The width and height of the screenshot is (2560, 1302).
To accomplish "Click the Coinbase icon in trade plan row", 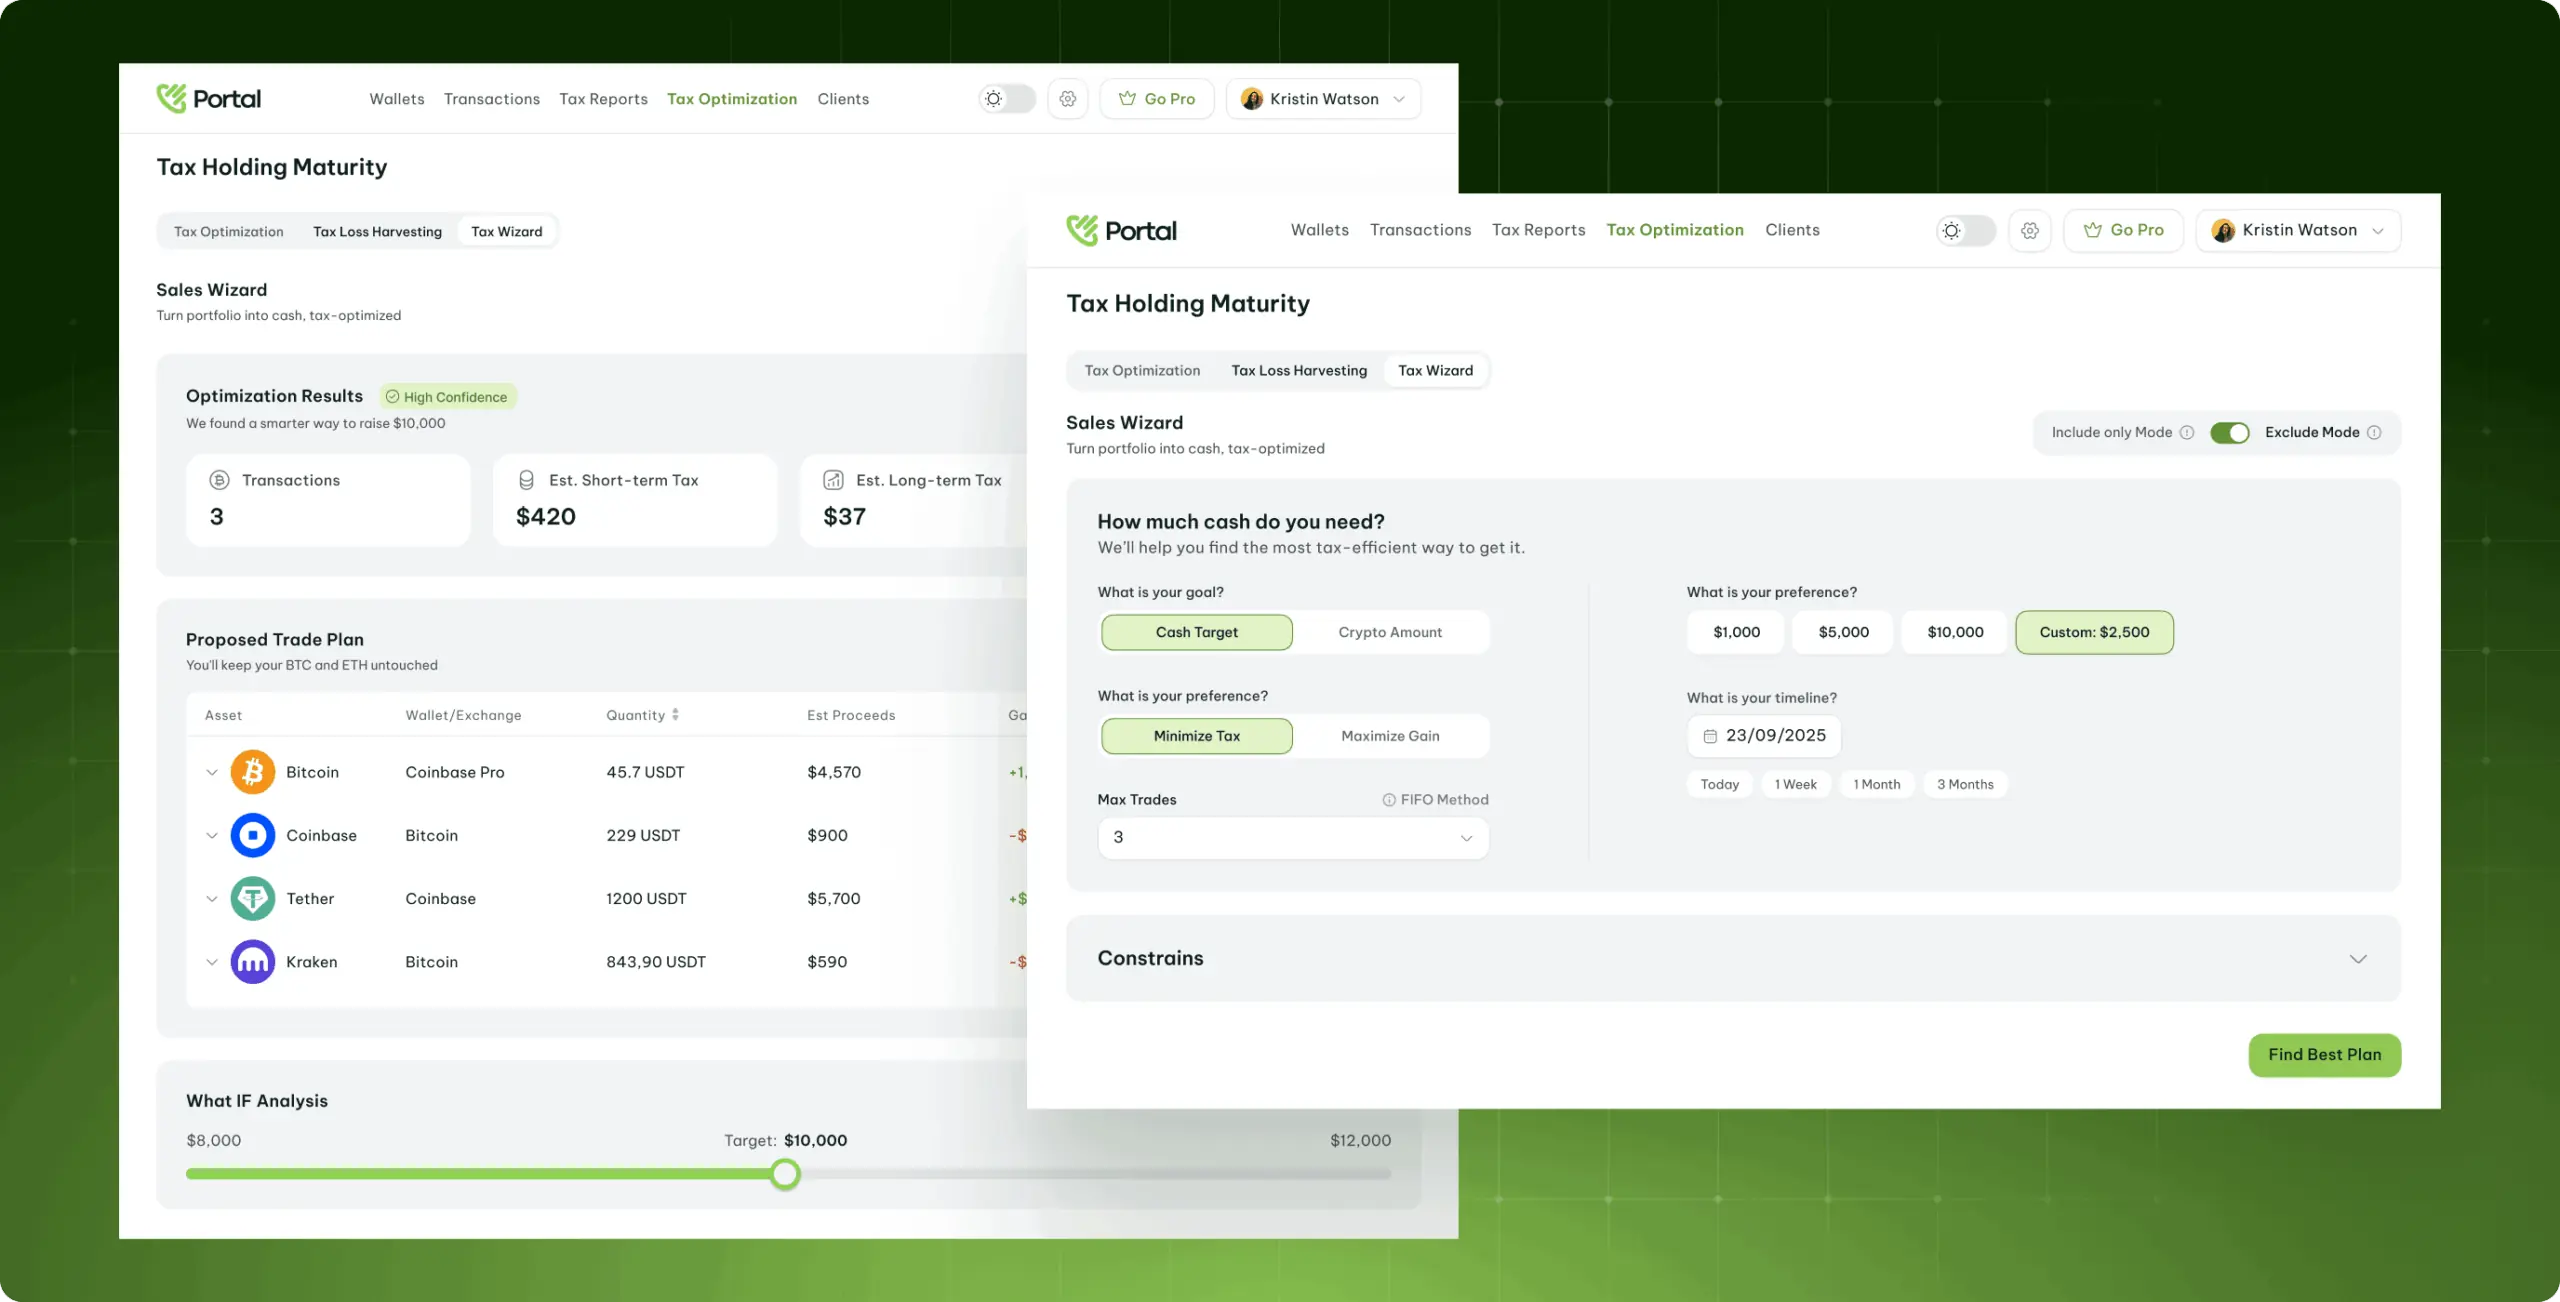I will 252,835.
